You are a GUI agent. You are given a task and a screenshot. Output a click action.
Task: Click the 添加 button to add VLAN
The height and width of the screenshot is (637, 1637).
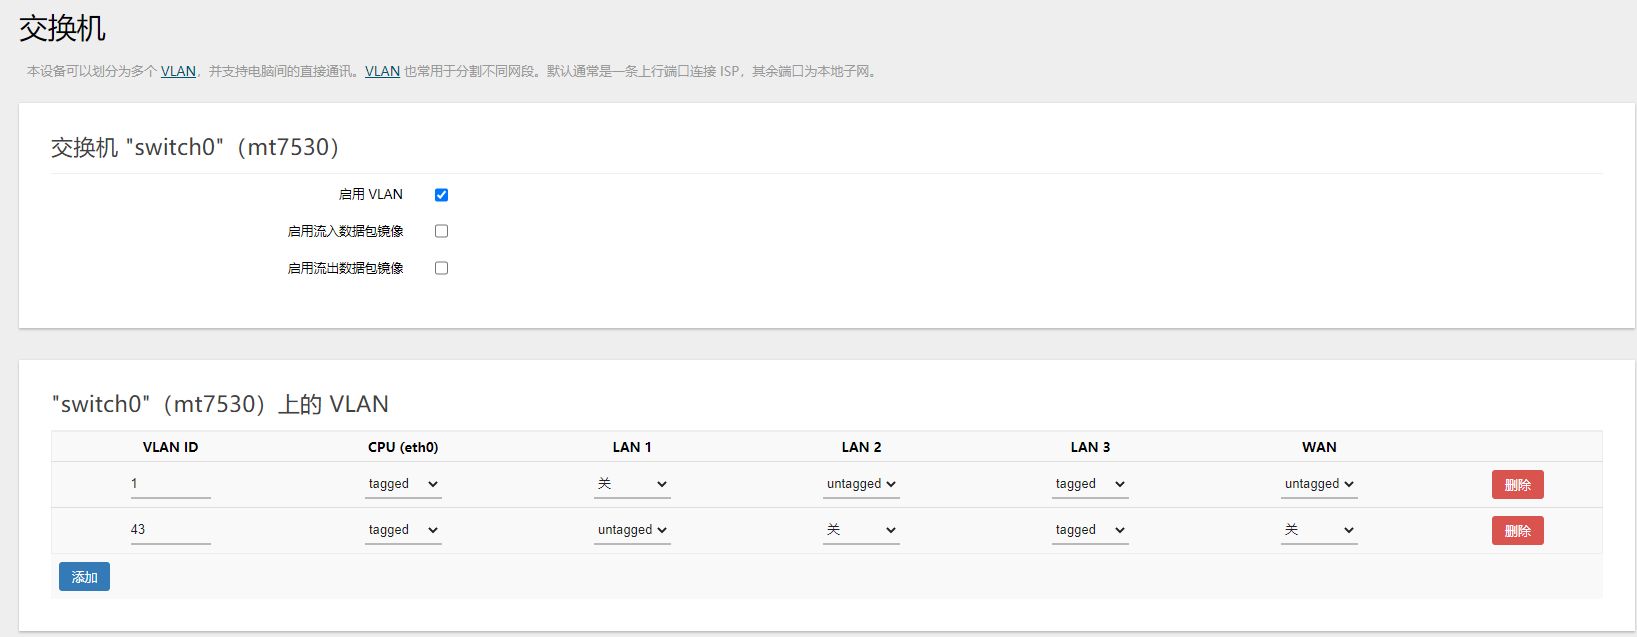[x=84, y=577]
